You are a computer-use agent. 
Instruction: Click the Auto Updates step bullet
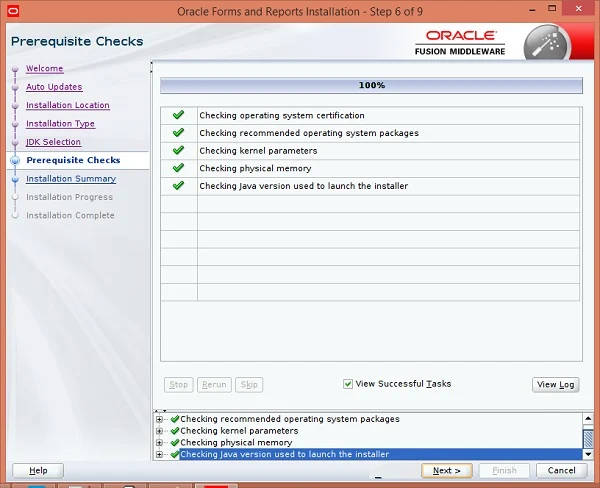15,87
